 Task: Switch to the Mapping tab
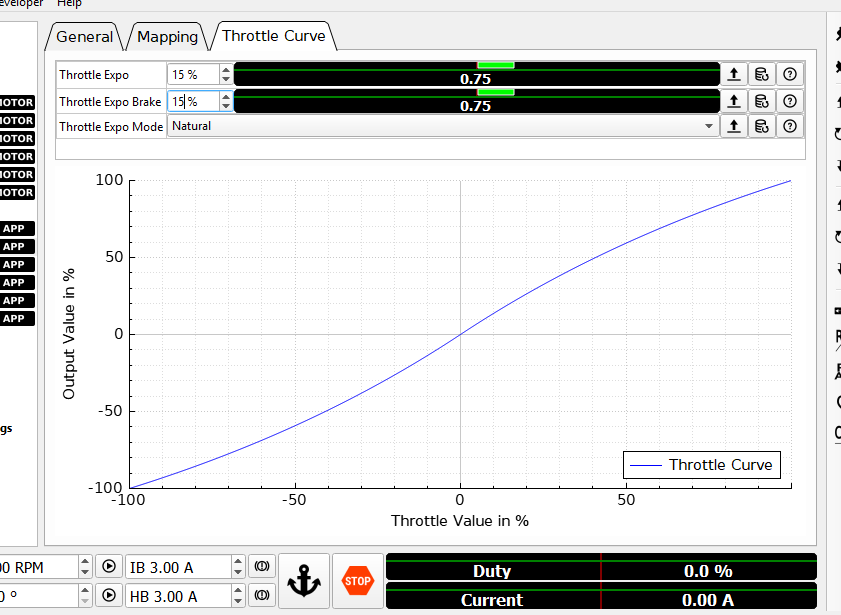click(x=167, y=37)
